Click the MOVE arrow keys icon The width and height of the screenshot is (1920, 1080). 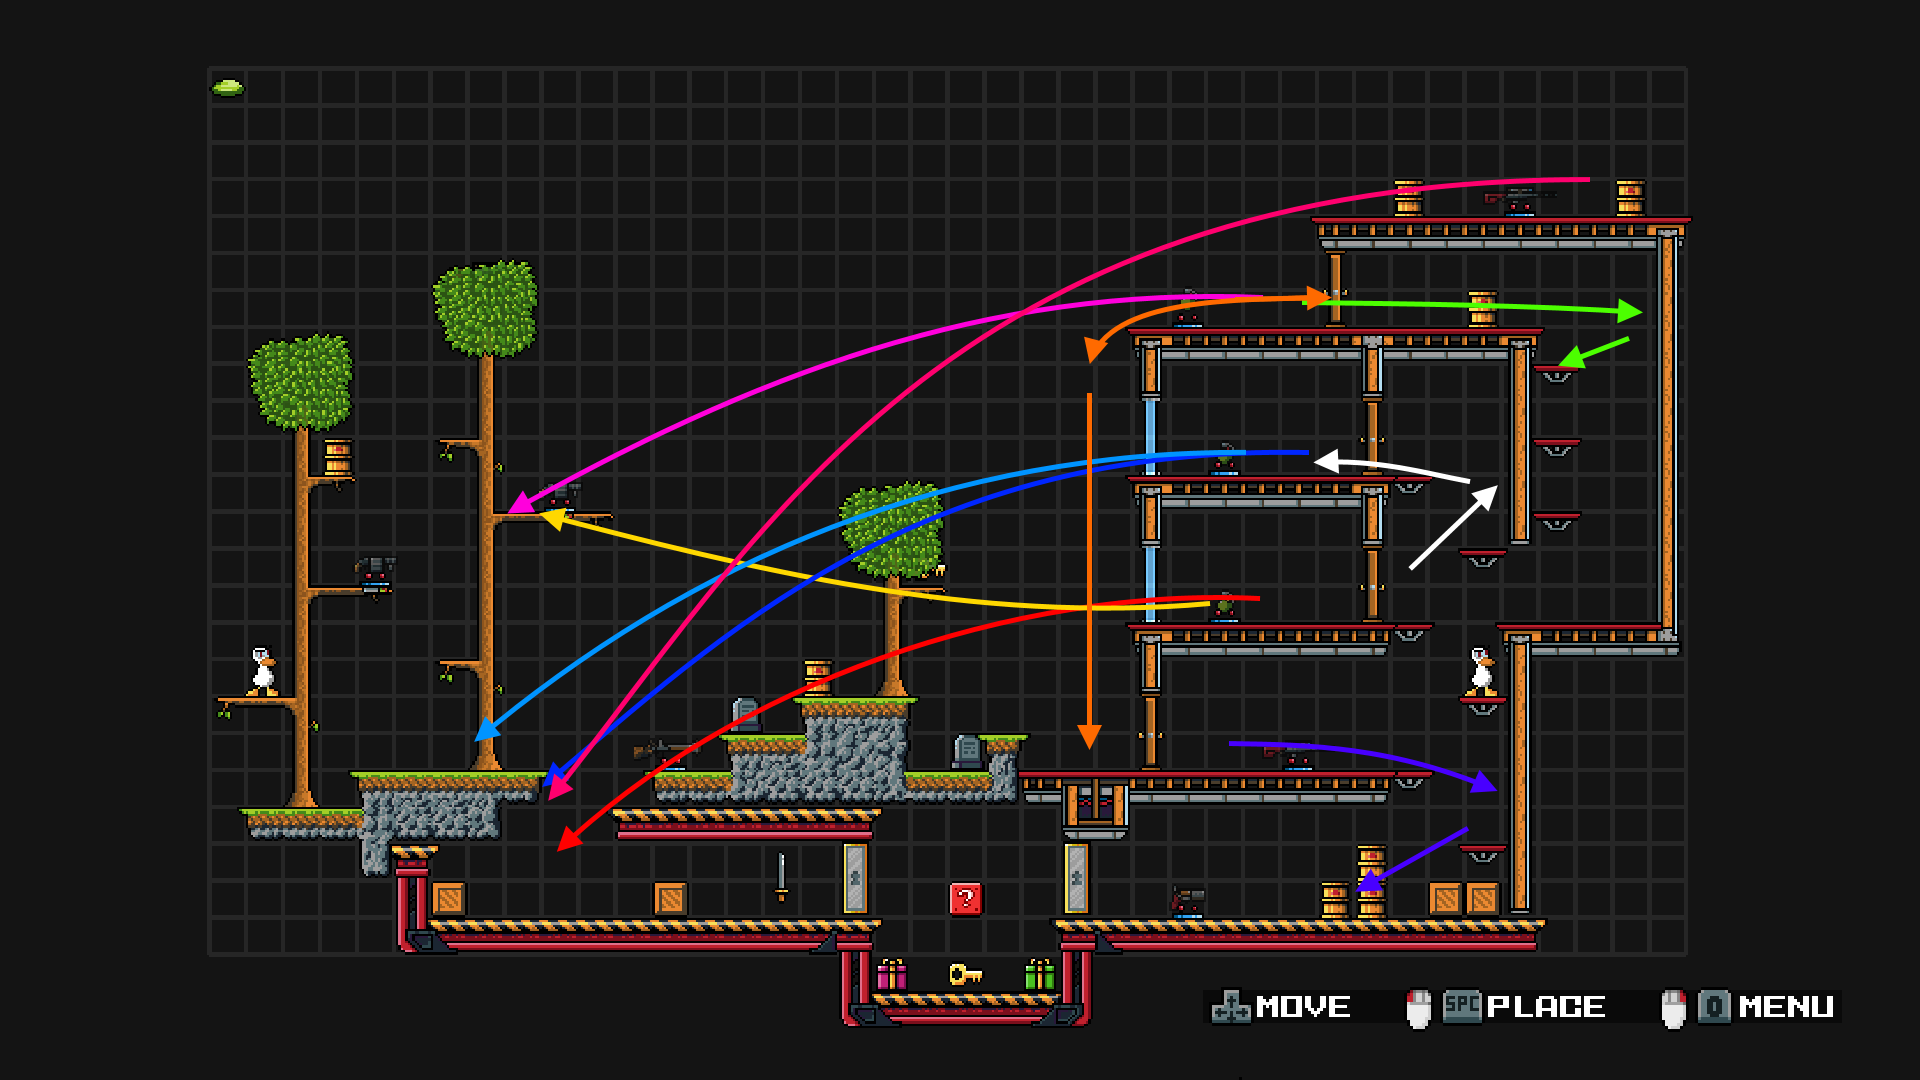(x=1230, y=1007)
